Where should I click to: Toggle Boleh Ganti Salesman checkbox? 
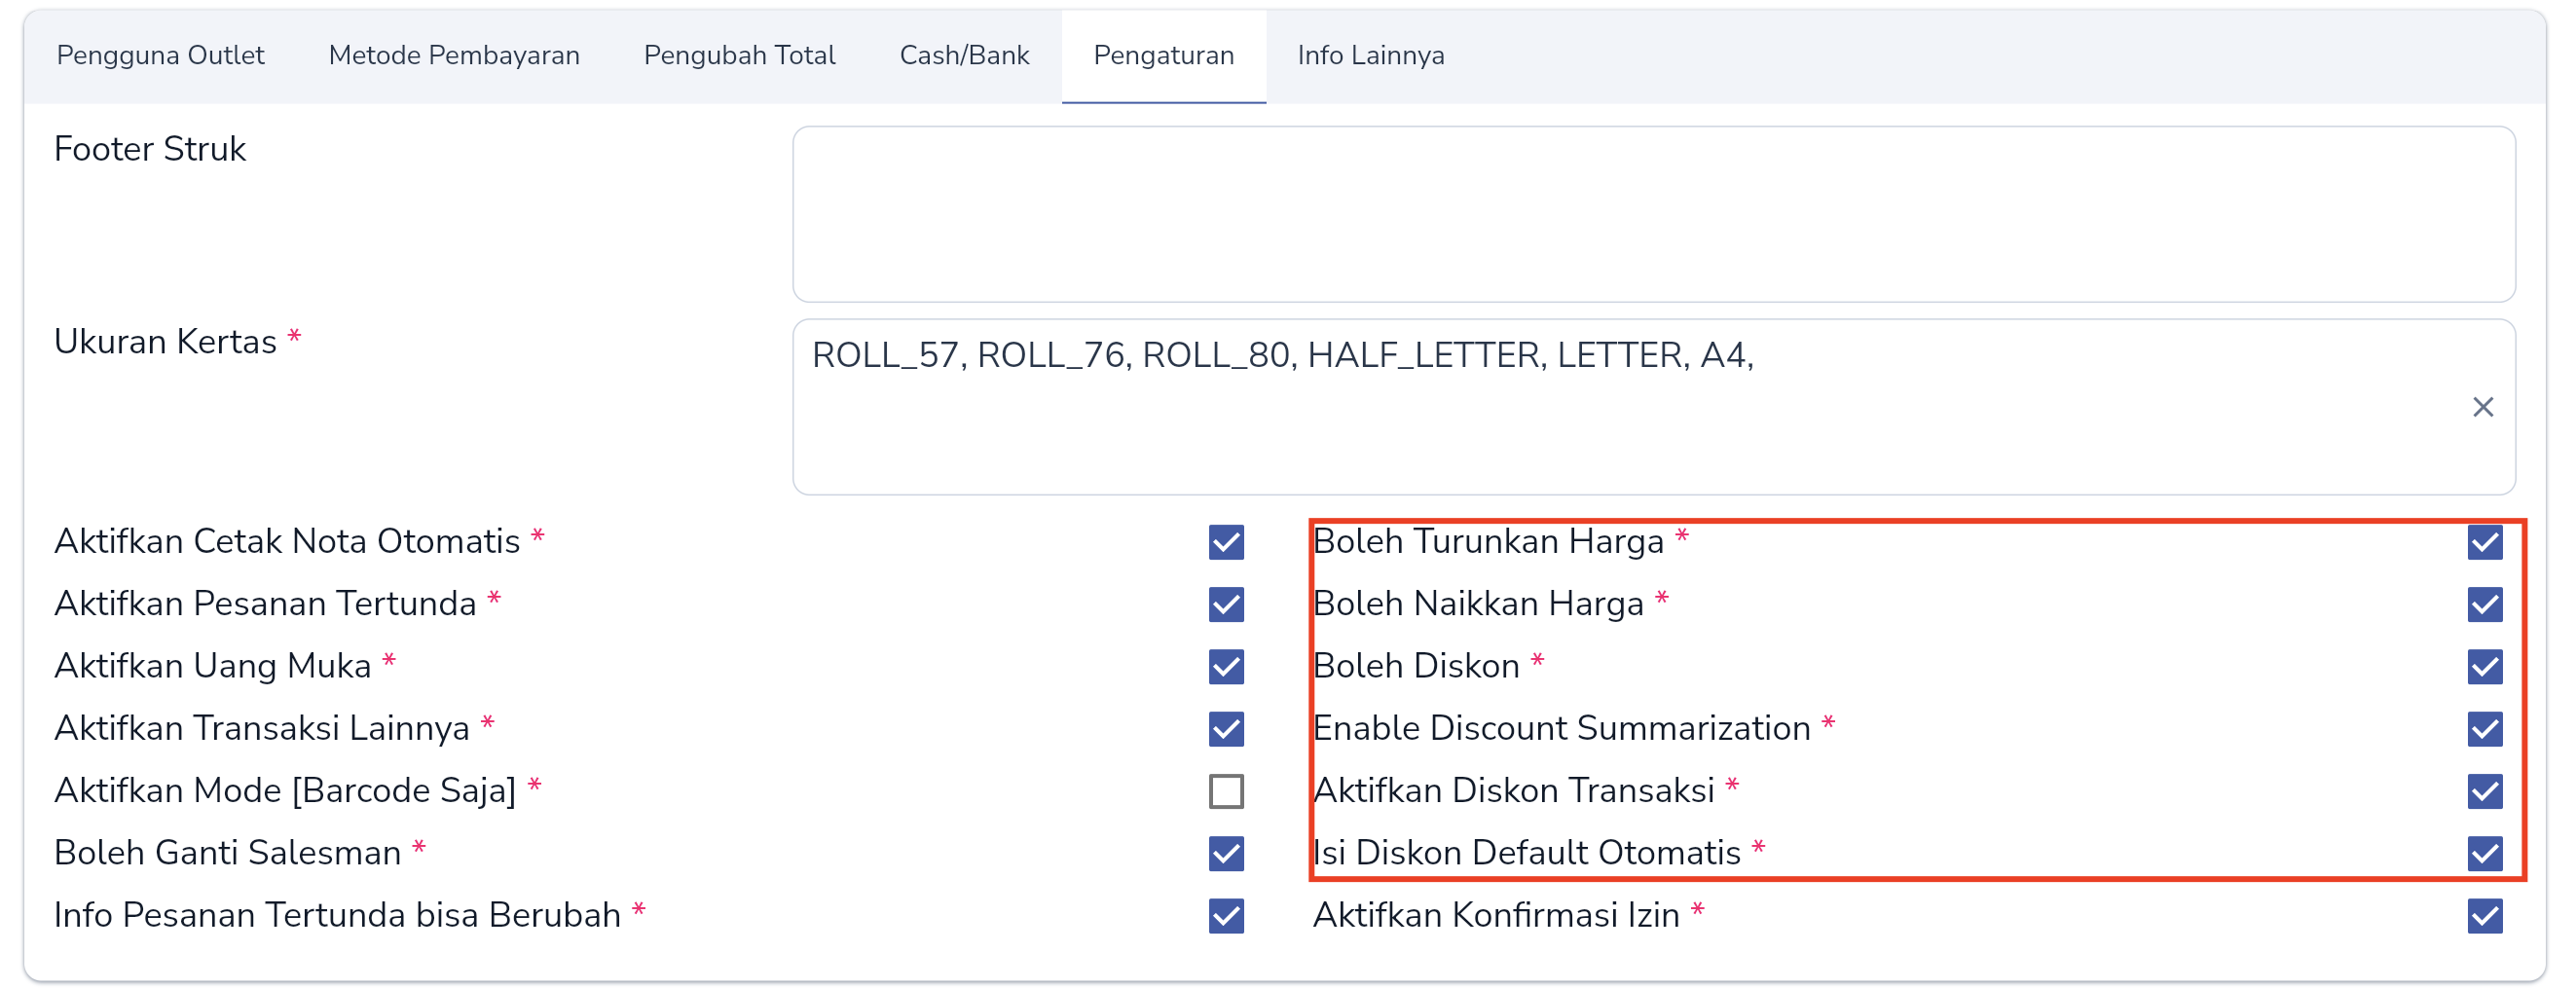click(1226, 853)
